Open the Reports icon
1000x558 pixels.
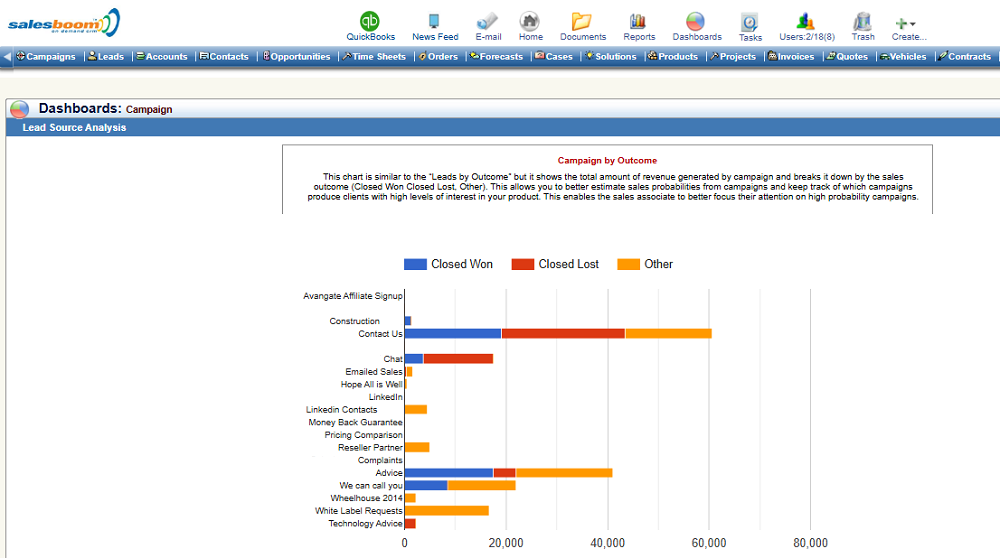[639, 21]
